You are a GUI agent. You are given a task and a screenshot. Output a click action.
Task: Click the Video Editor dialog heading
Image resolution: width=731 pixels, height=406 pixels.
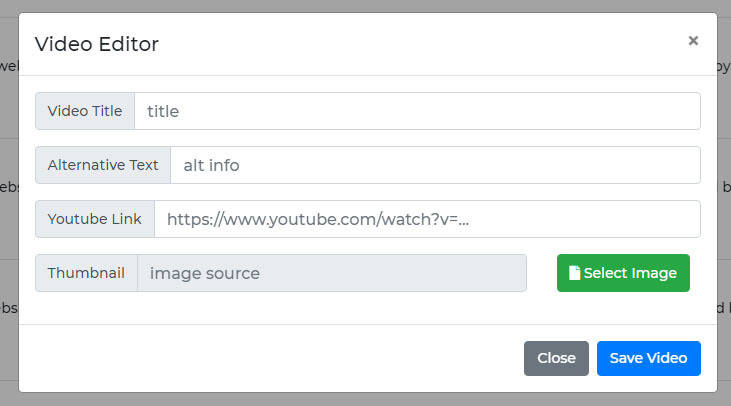(x=97, y=44)
